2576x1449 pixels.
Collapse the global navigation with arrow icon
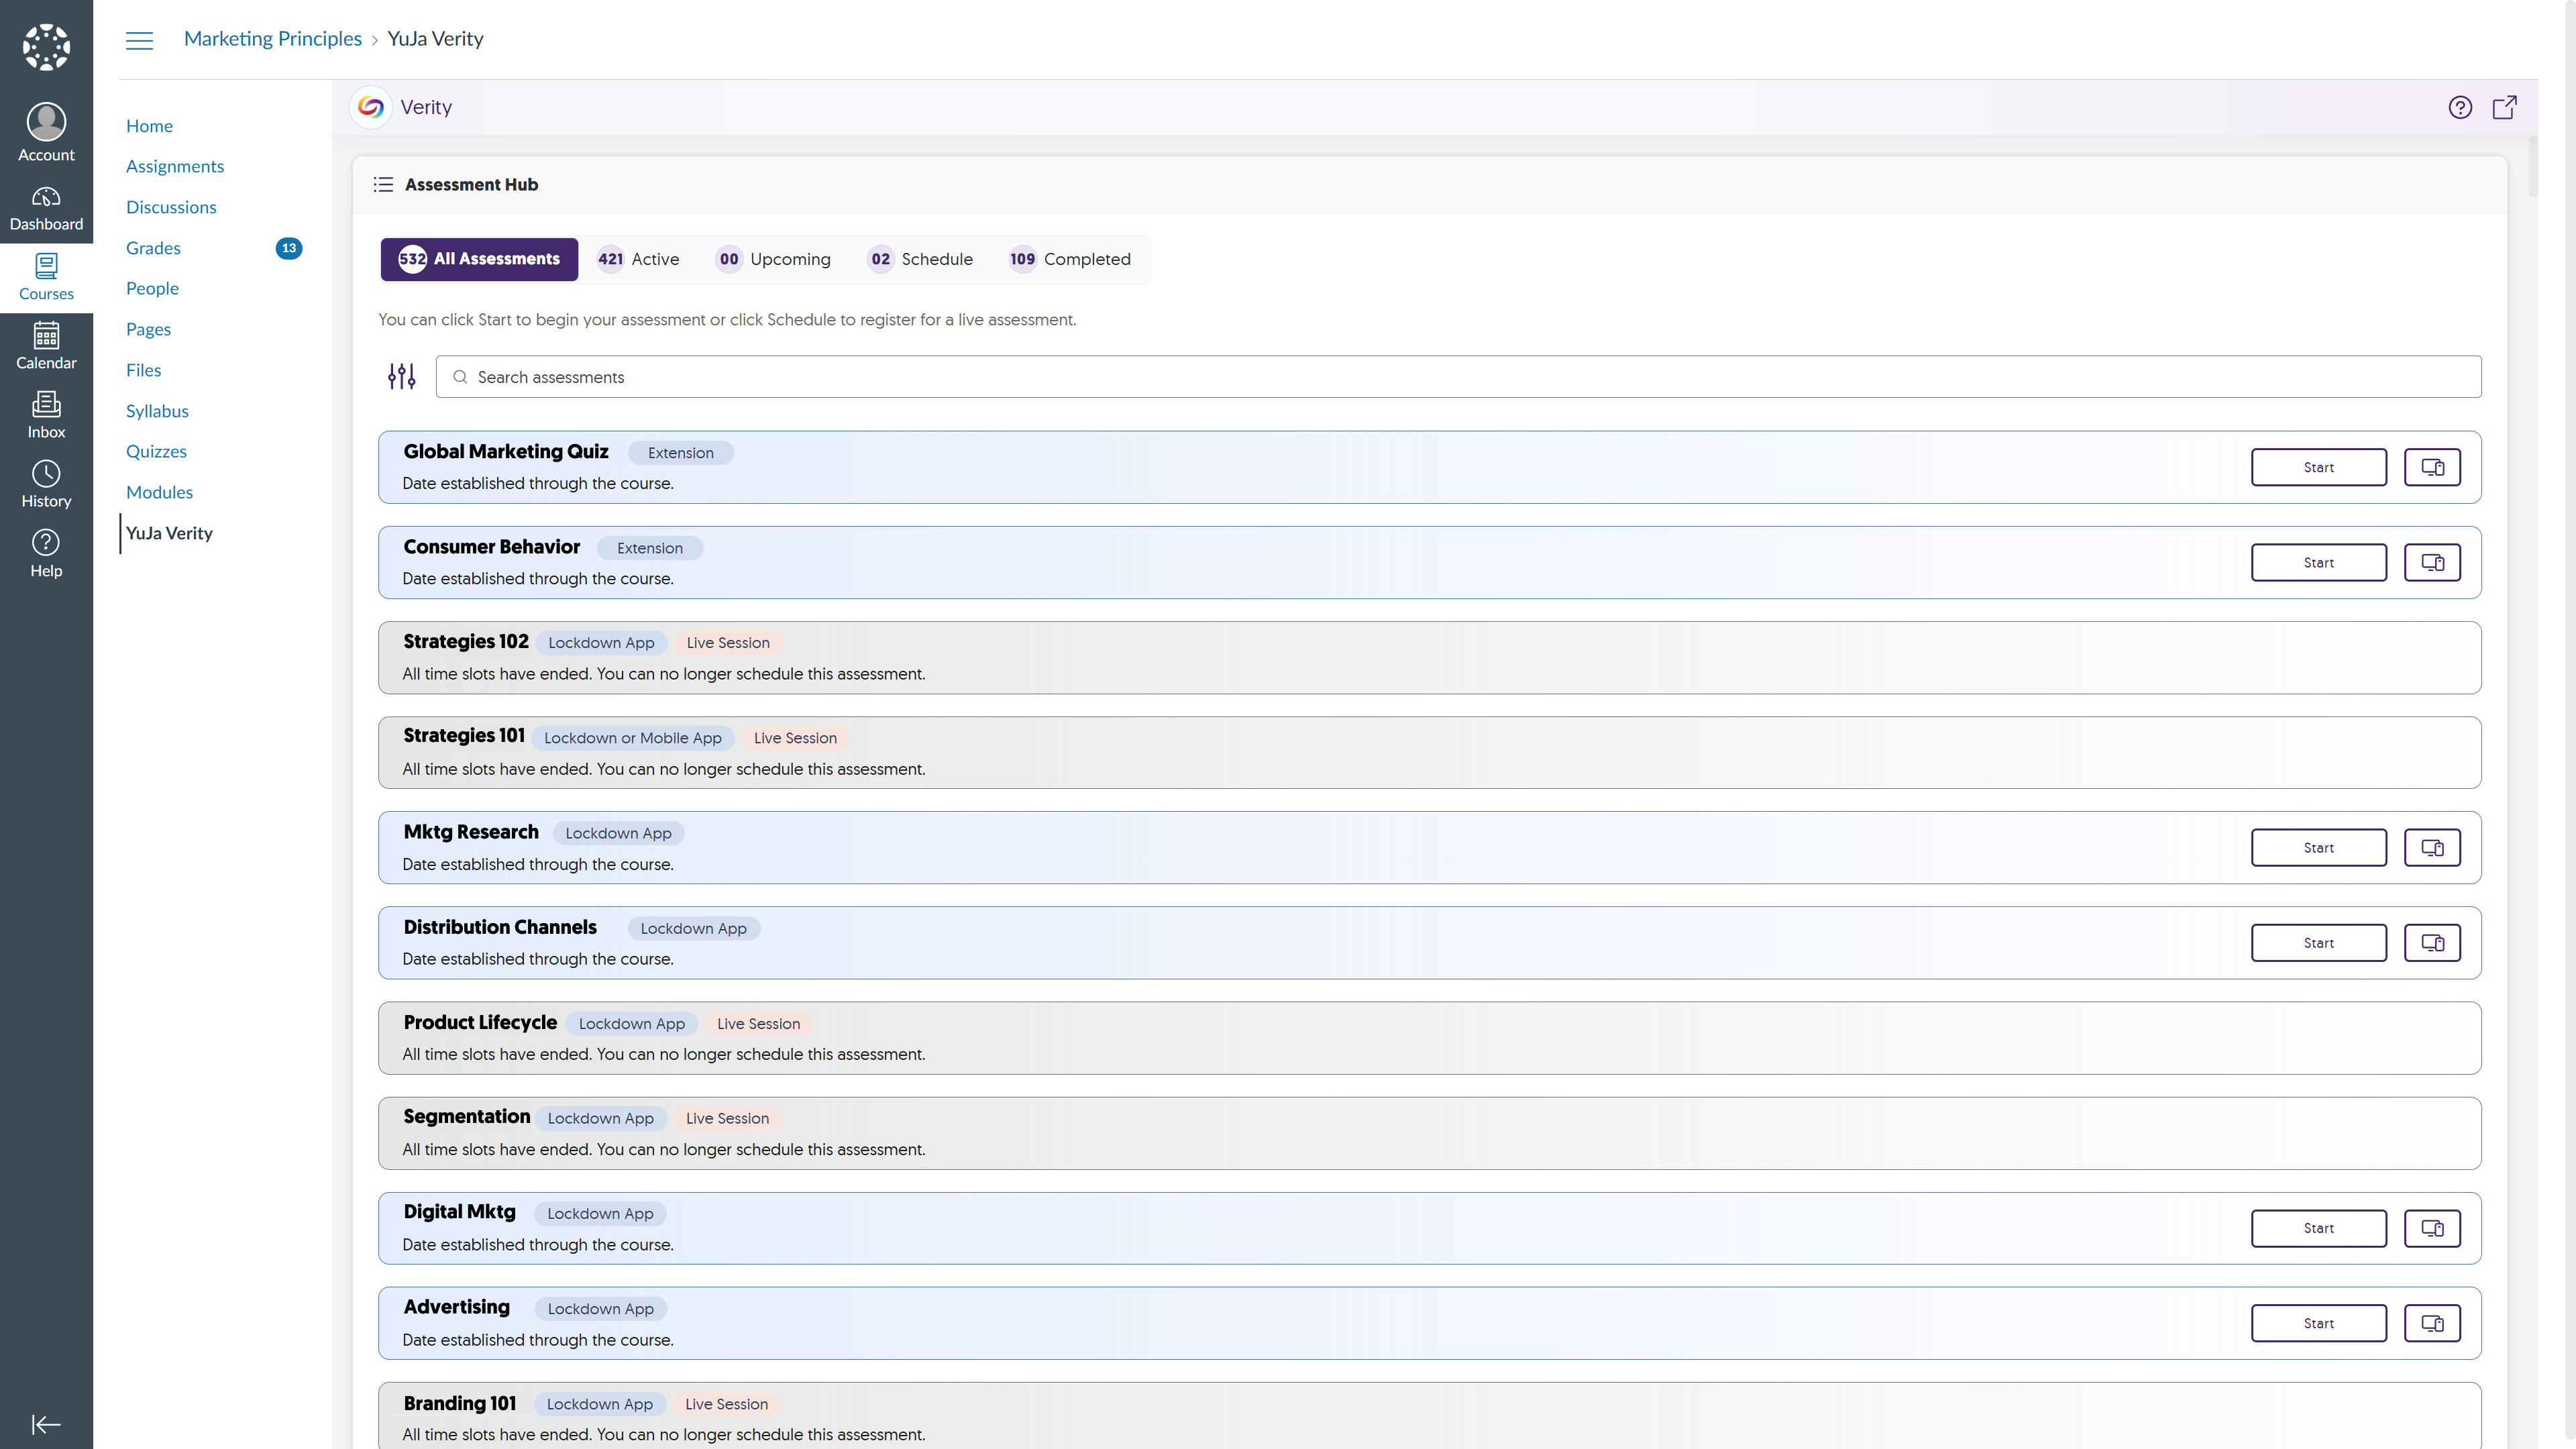(46, 1424)
